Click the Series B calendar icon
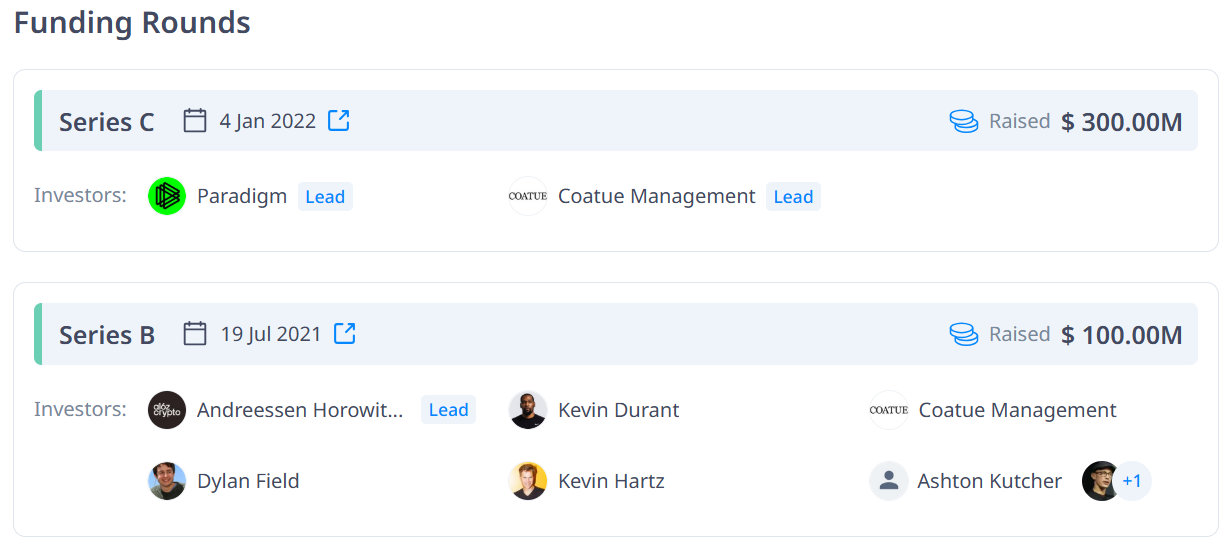Viewport: 1230px width, 544px height. [195, 334]
